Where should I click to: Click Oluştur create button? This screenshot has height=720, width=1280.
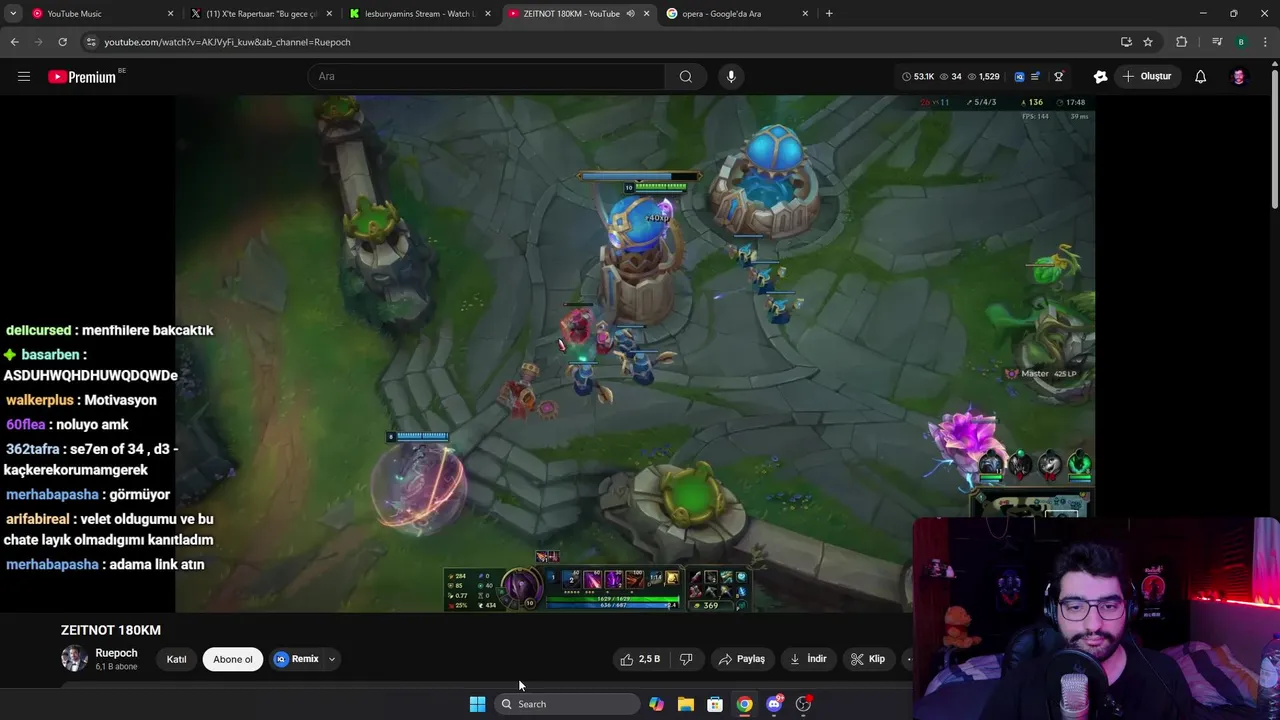pyautogui.click(x=1148, y=76)
